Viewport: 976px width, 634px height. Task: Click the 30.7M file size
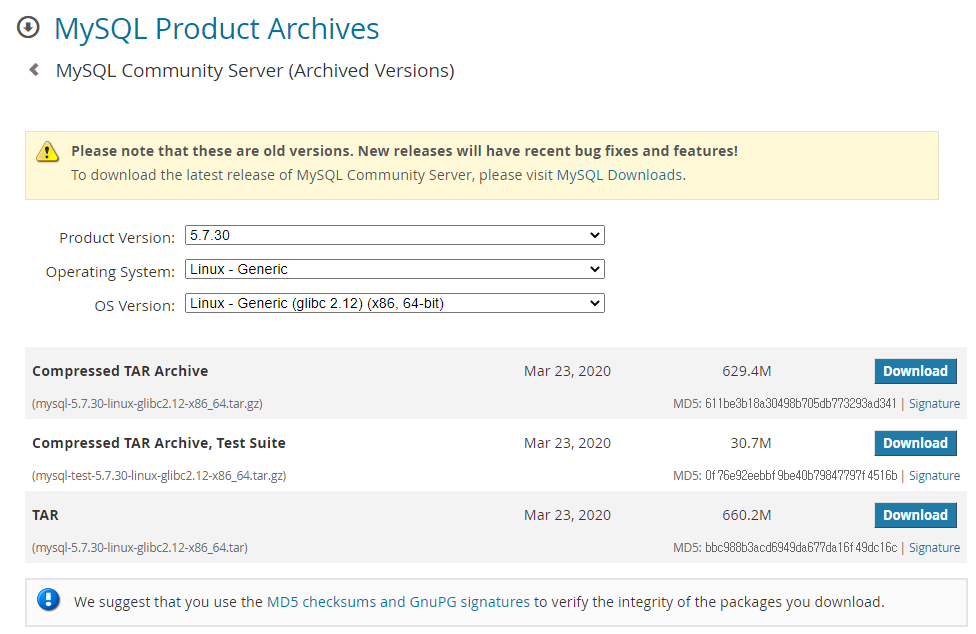pyautogui.click(x=751, y=444)
